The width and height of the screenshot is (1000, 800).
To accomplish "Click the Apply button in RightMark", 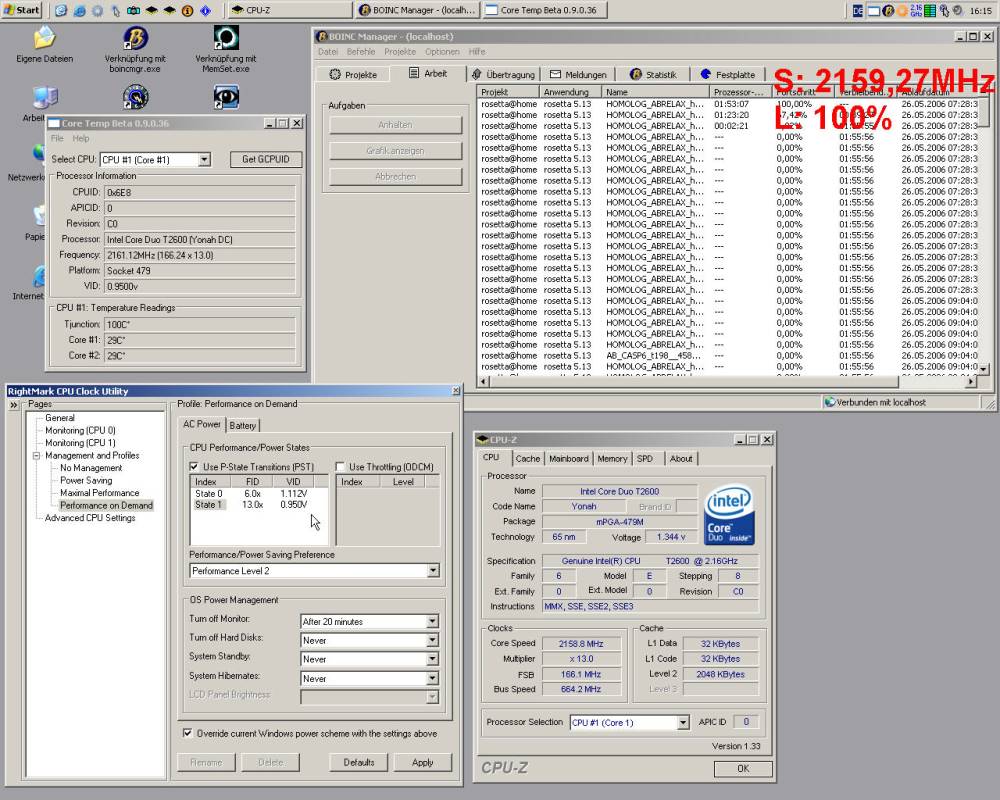I will [422, 762].
